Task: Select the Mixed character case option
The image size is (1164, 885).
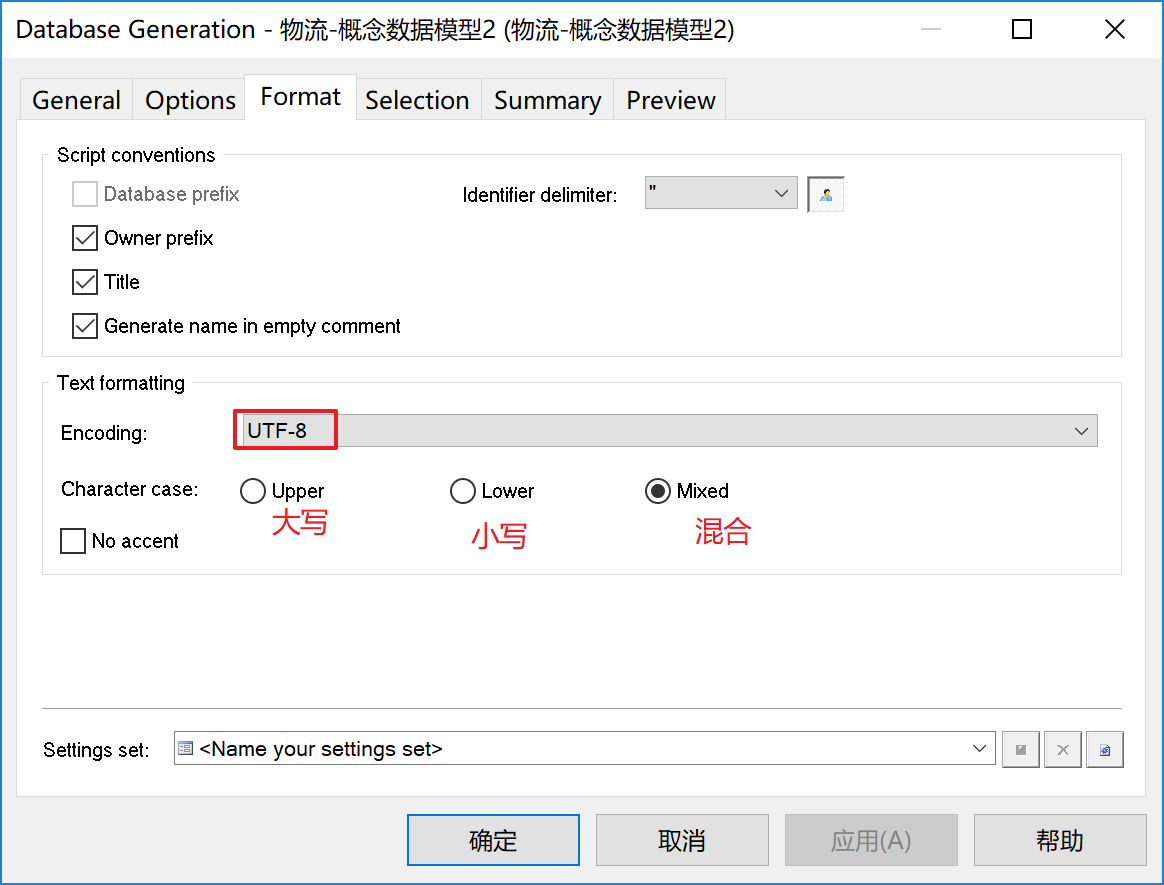Action: click(658, 491)
